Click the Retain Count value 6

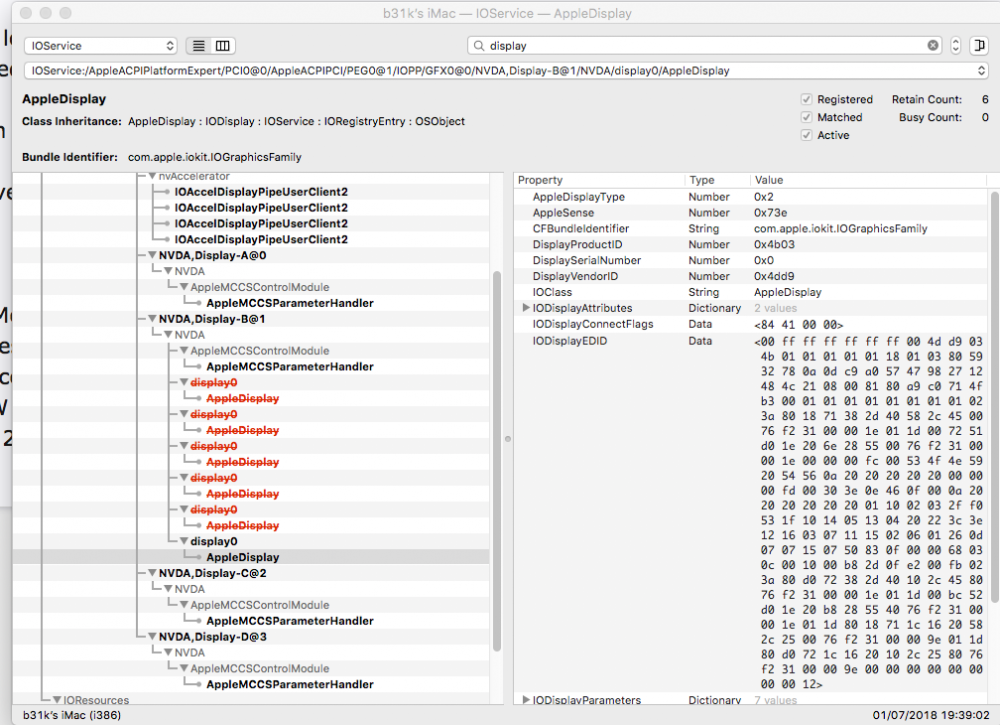pyautogui.click(x=985, y=99)
